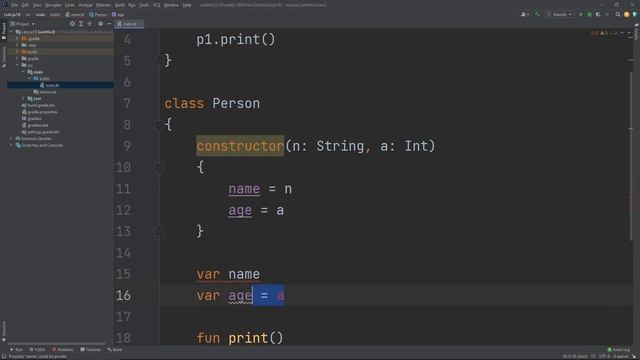Screen dimensions: 640x360
Task: Click the Run button in the top toolbar
Action: 581,14
